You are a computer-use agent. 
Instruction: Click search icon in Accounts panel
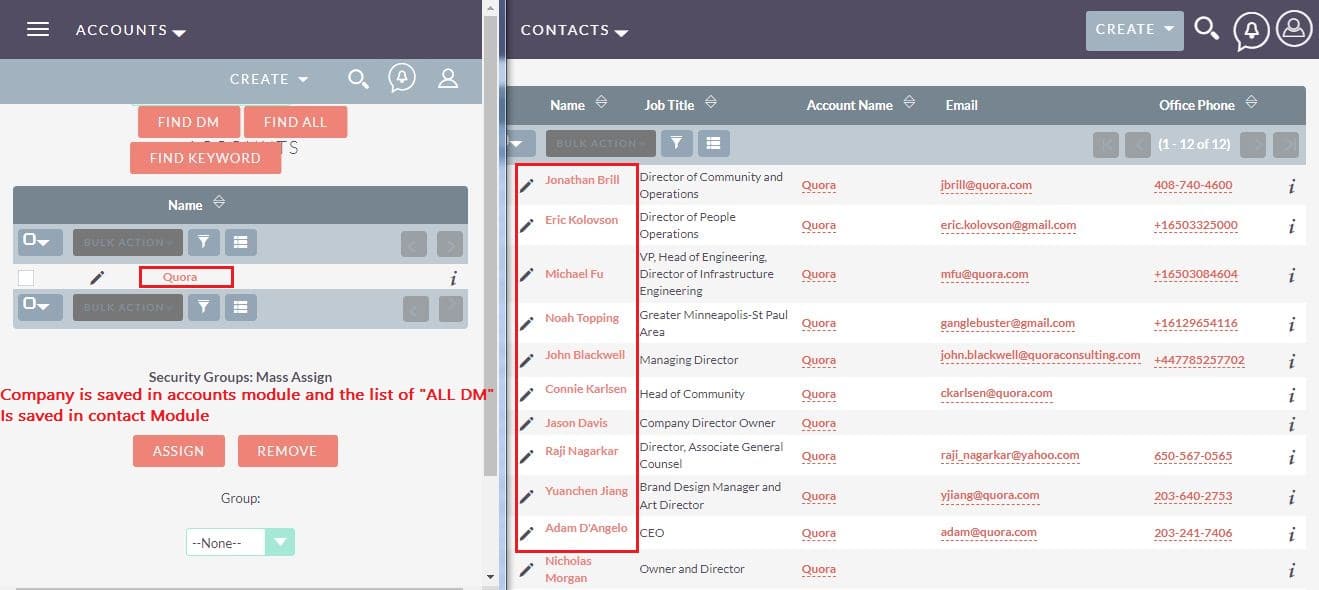[x=358, y=79]
